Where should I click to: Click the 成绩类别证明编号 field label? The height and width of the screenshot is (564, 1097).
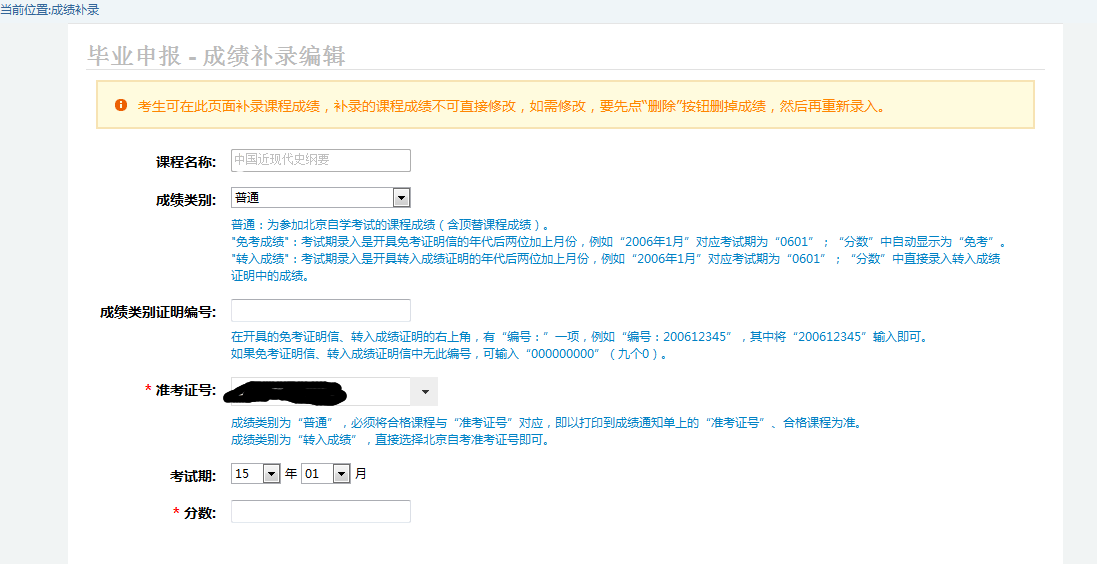[157, 311]
